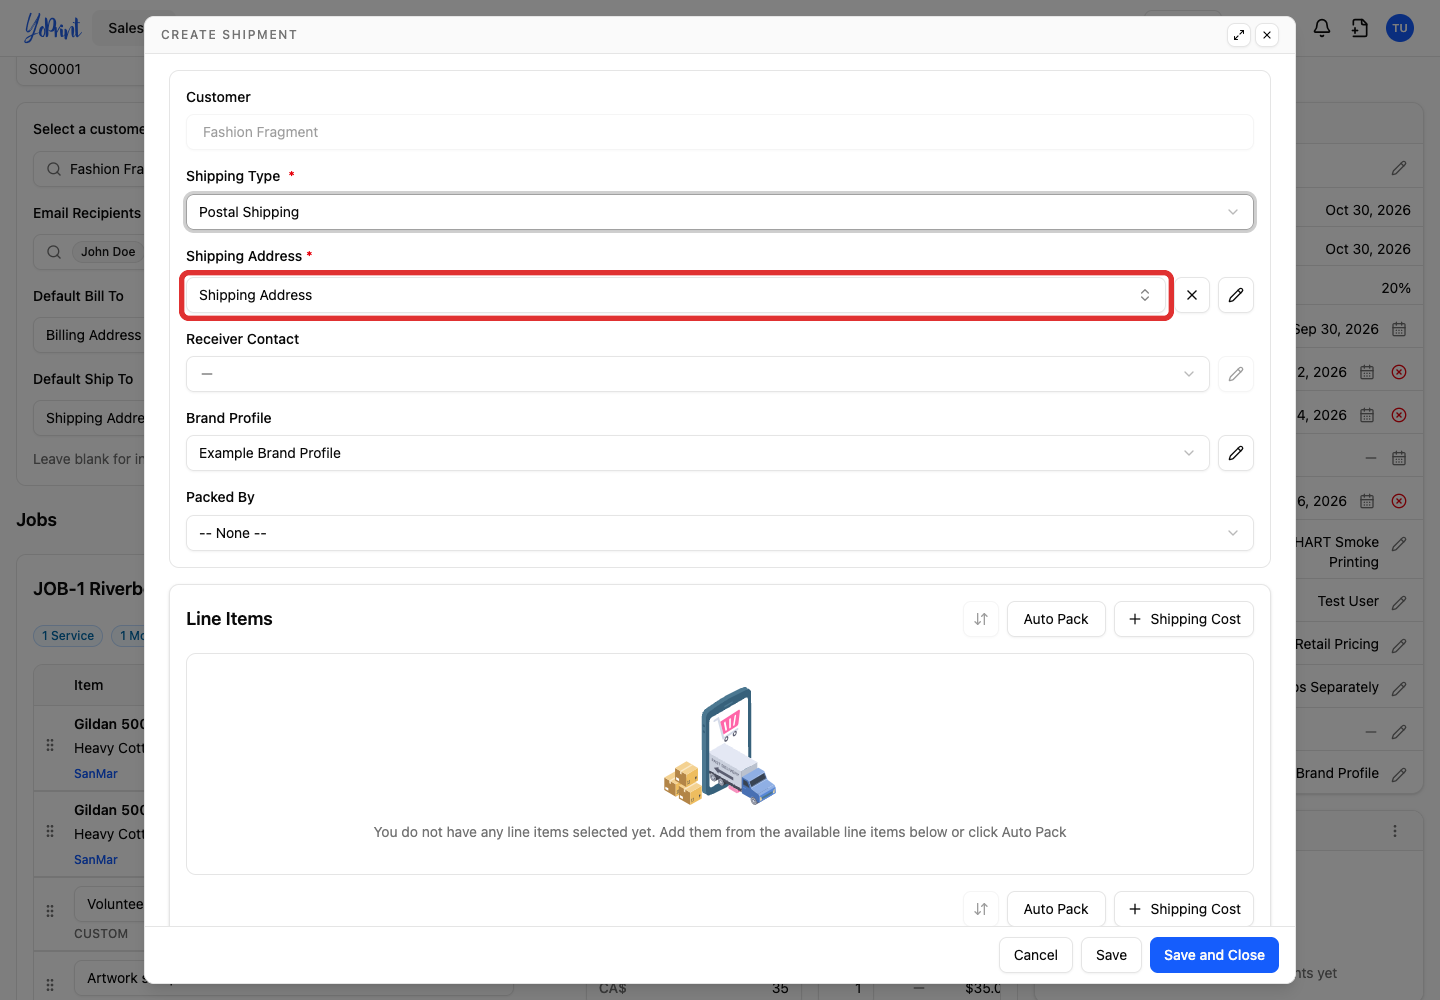Edit the HART Smoke Printing field
Screen dimensions: 1440x1000
coord(1399,544)
